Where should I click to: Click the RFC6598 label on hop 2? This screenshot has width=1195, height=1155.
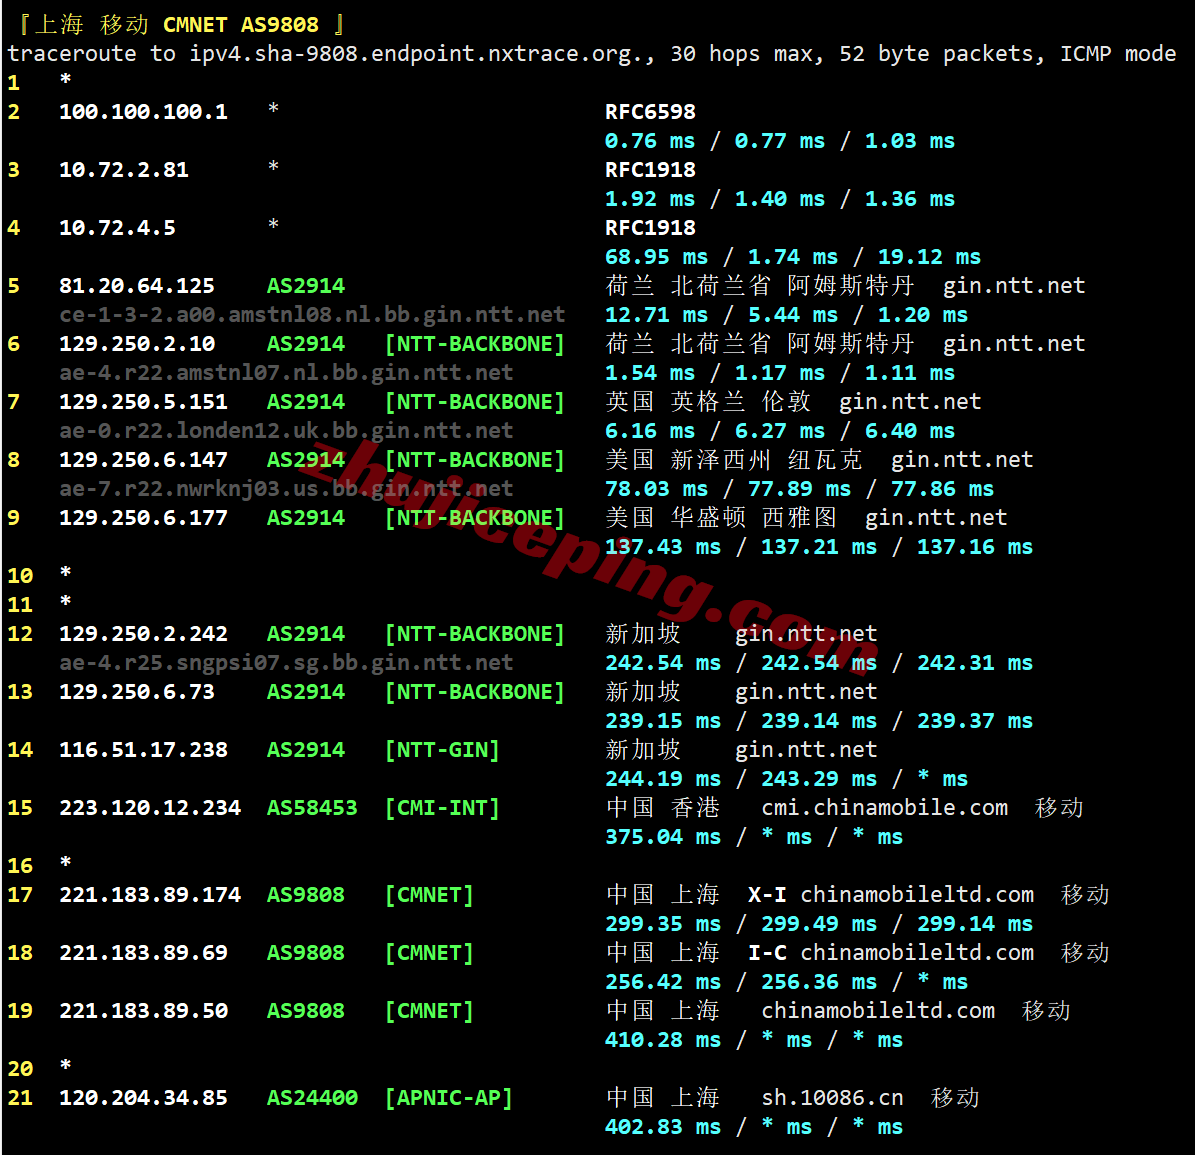click(x=650, y=112)
